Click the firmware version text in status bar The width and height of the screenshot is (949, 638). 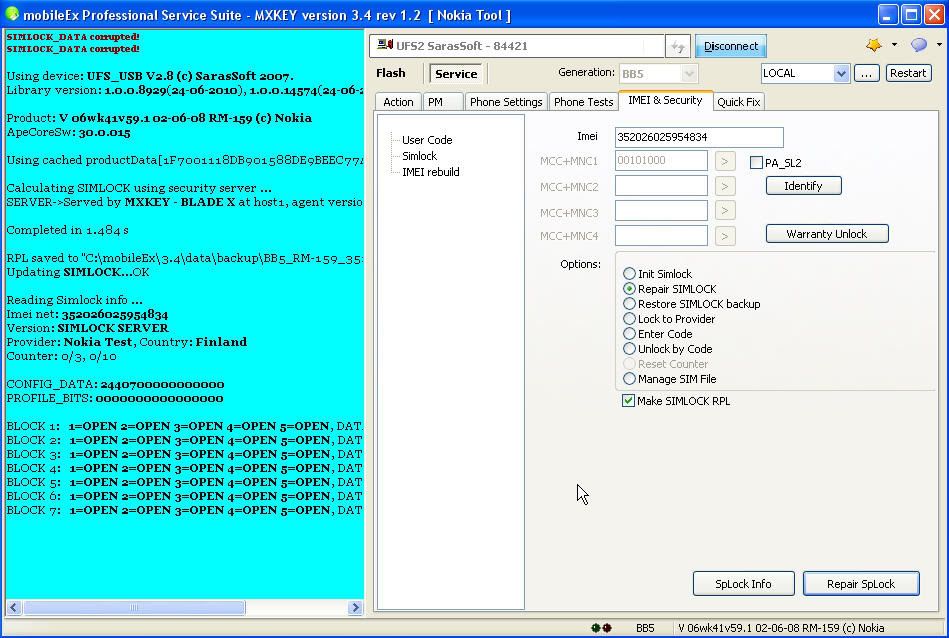(x=781, y=628)
